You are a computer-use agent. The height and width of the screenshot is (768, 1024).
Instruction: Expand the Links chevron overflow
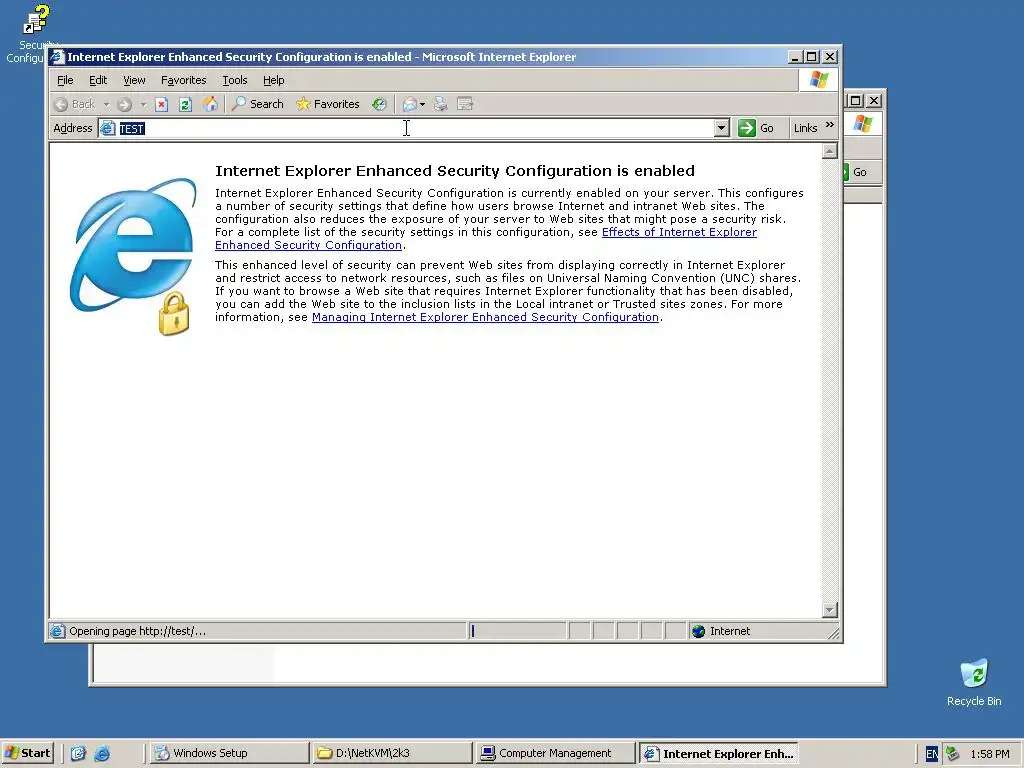[x=829, y=125]
